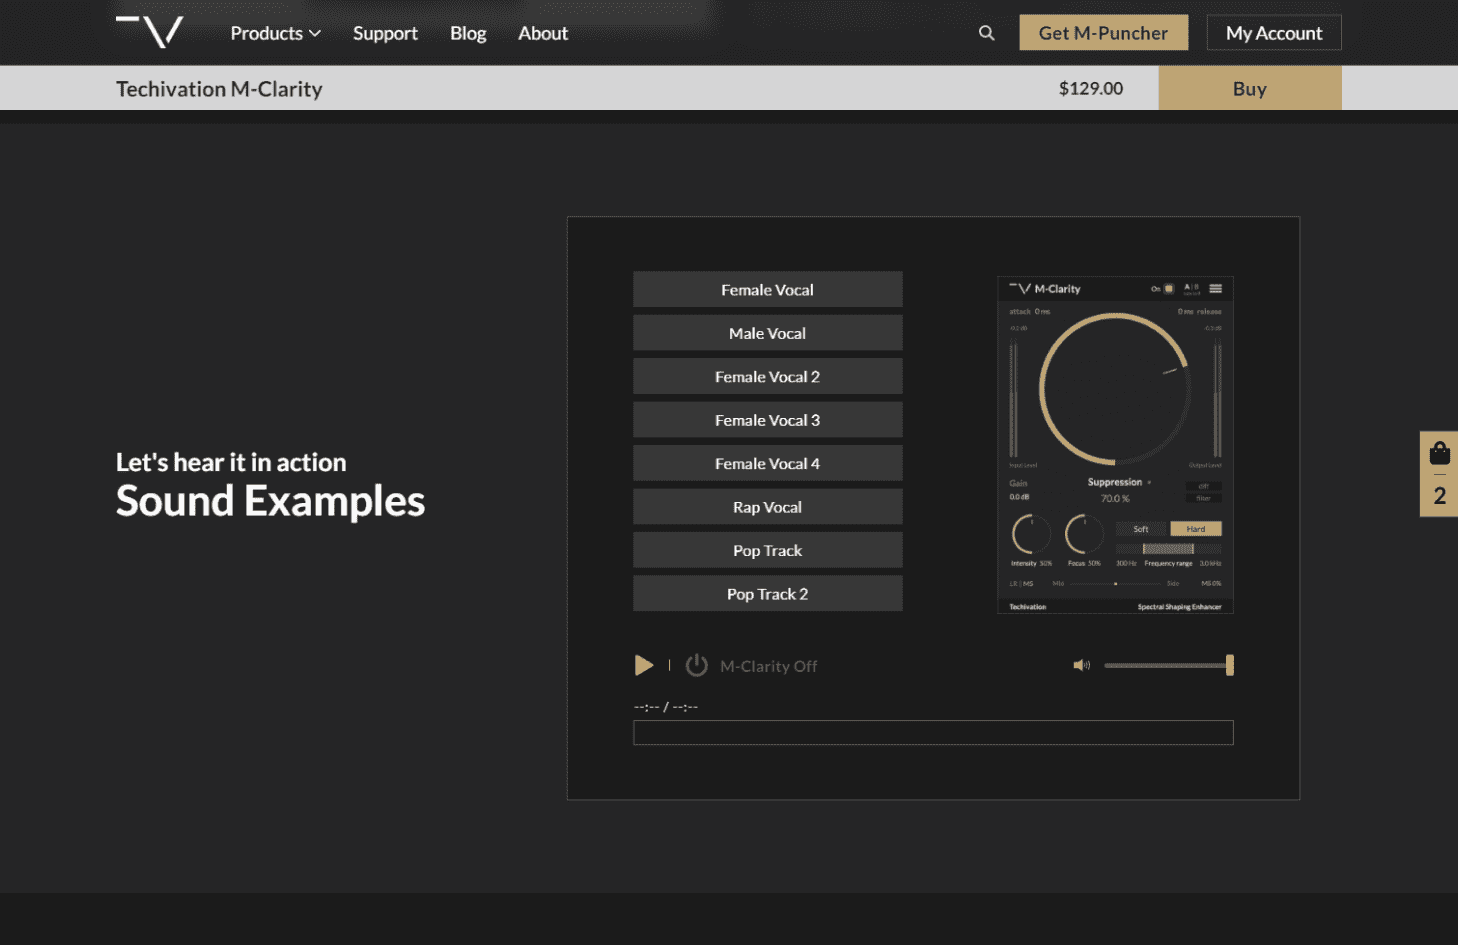Click the Intensity knob in plugin
Viewport: 1458px width, 945px height.
click(1030, 535)
